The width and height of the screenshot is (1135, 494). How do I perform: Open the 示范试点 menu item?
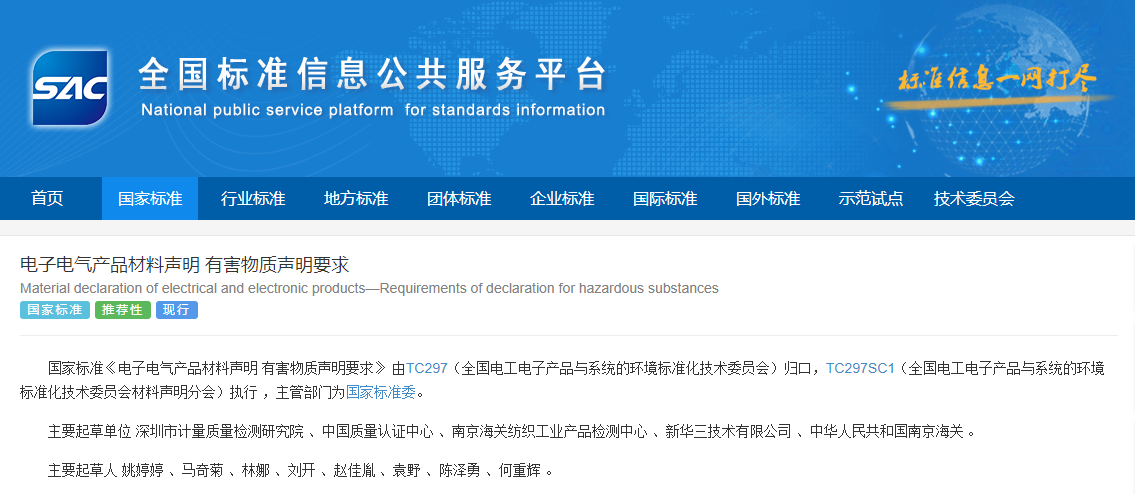click(x=871, y=198)
